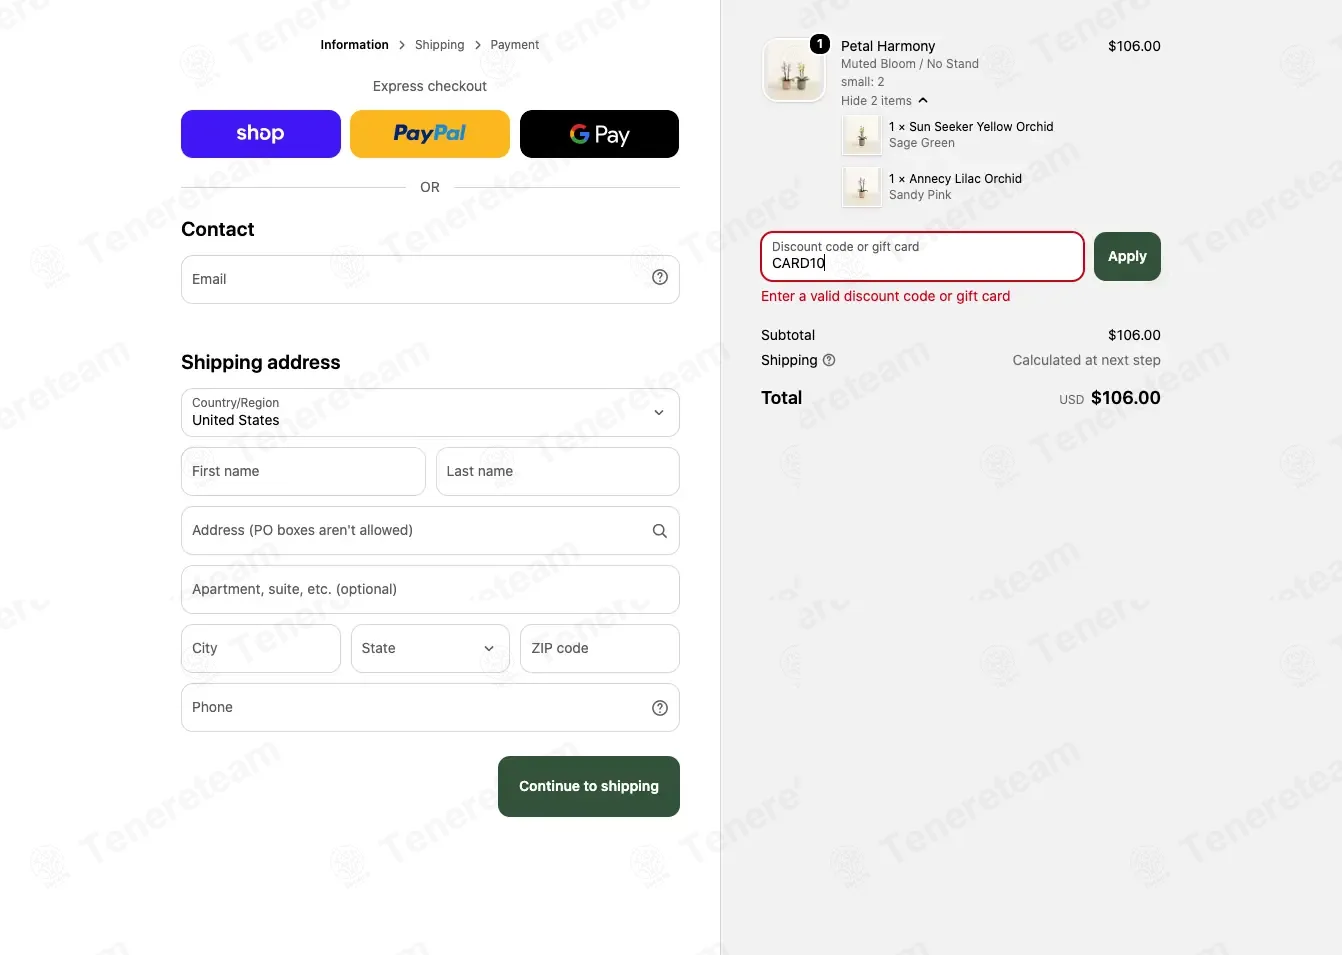Choose PayPal express checkout
This screenshot has height=955, width=1342.
(430, 134)
